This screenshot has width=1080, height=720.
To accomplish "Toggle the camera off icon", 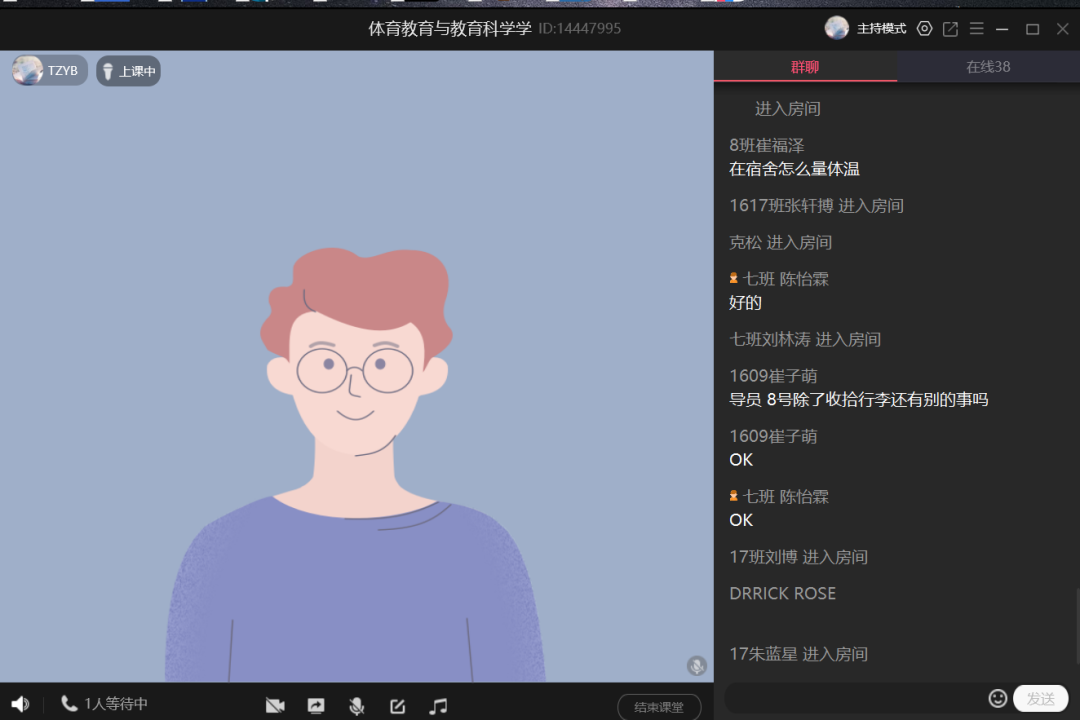I will pyautogui.click(x=275, y=706).
